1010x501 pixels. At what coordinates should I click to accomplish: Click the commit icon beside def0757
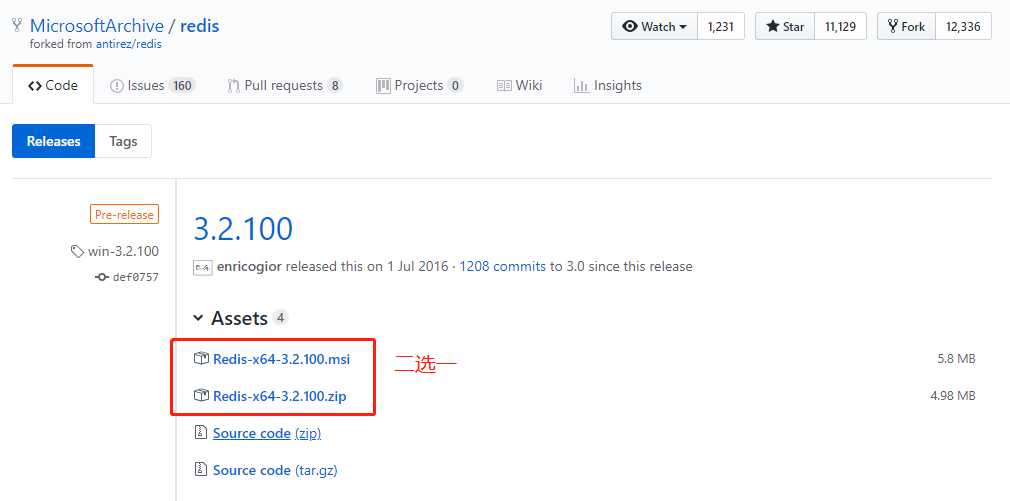[102, 277]
